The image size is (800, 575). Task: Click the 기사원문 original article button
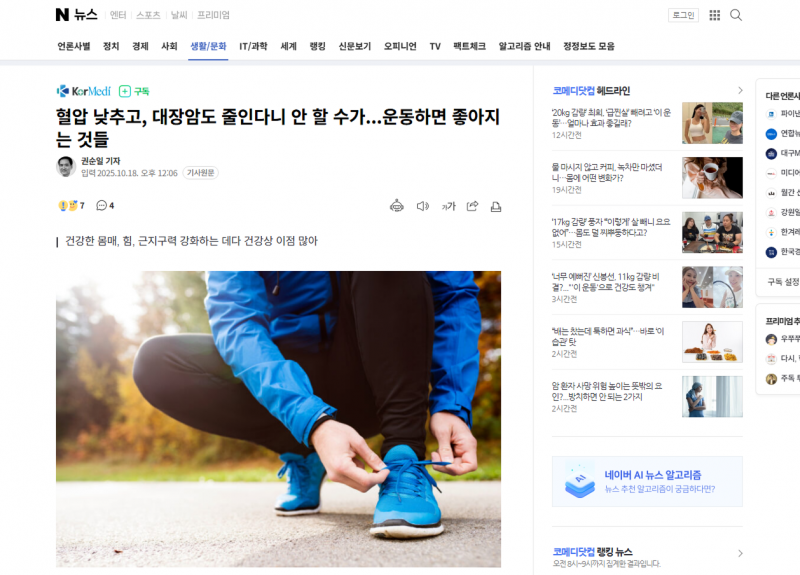201,173
